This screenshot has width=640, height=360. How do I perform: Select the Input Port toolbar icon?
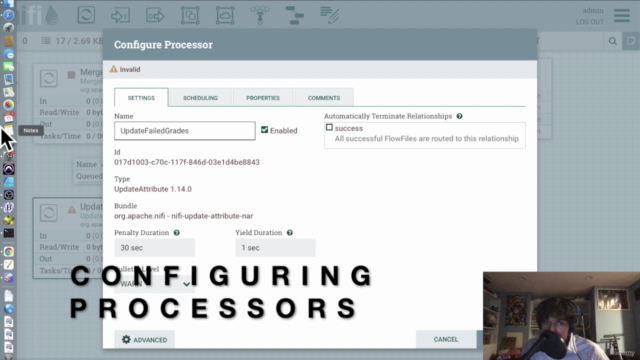pyautogui.click(x=120, y=16)
